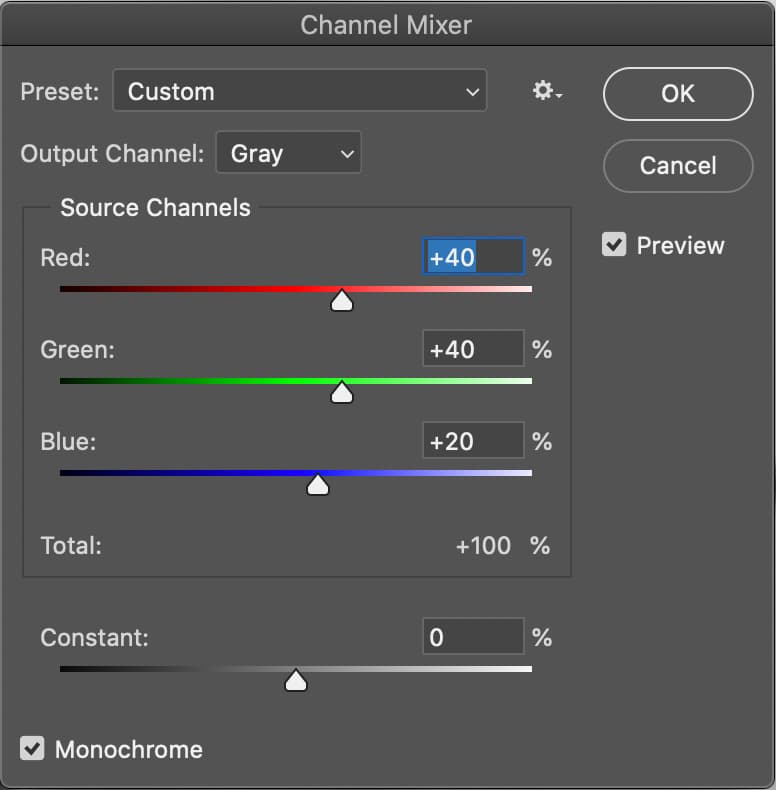Expand the Output Channel Gray dropdown
The image size is (776, 790).
point(288,153)
